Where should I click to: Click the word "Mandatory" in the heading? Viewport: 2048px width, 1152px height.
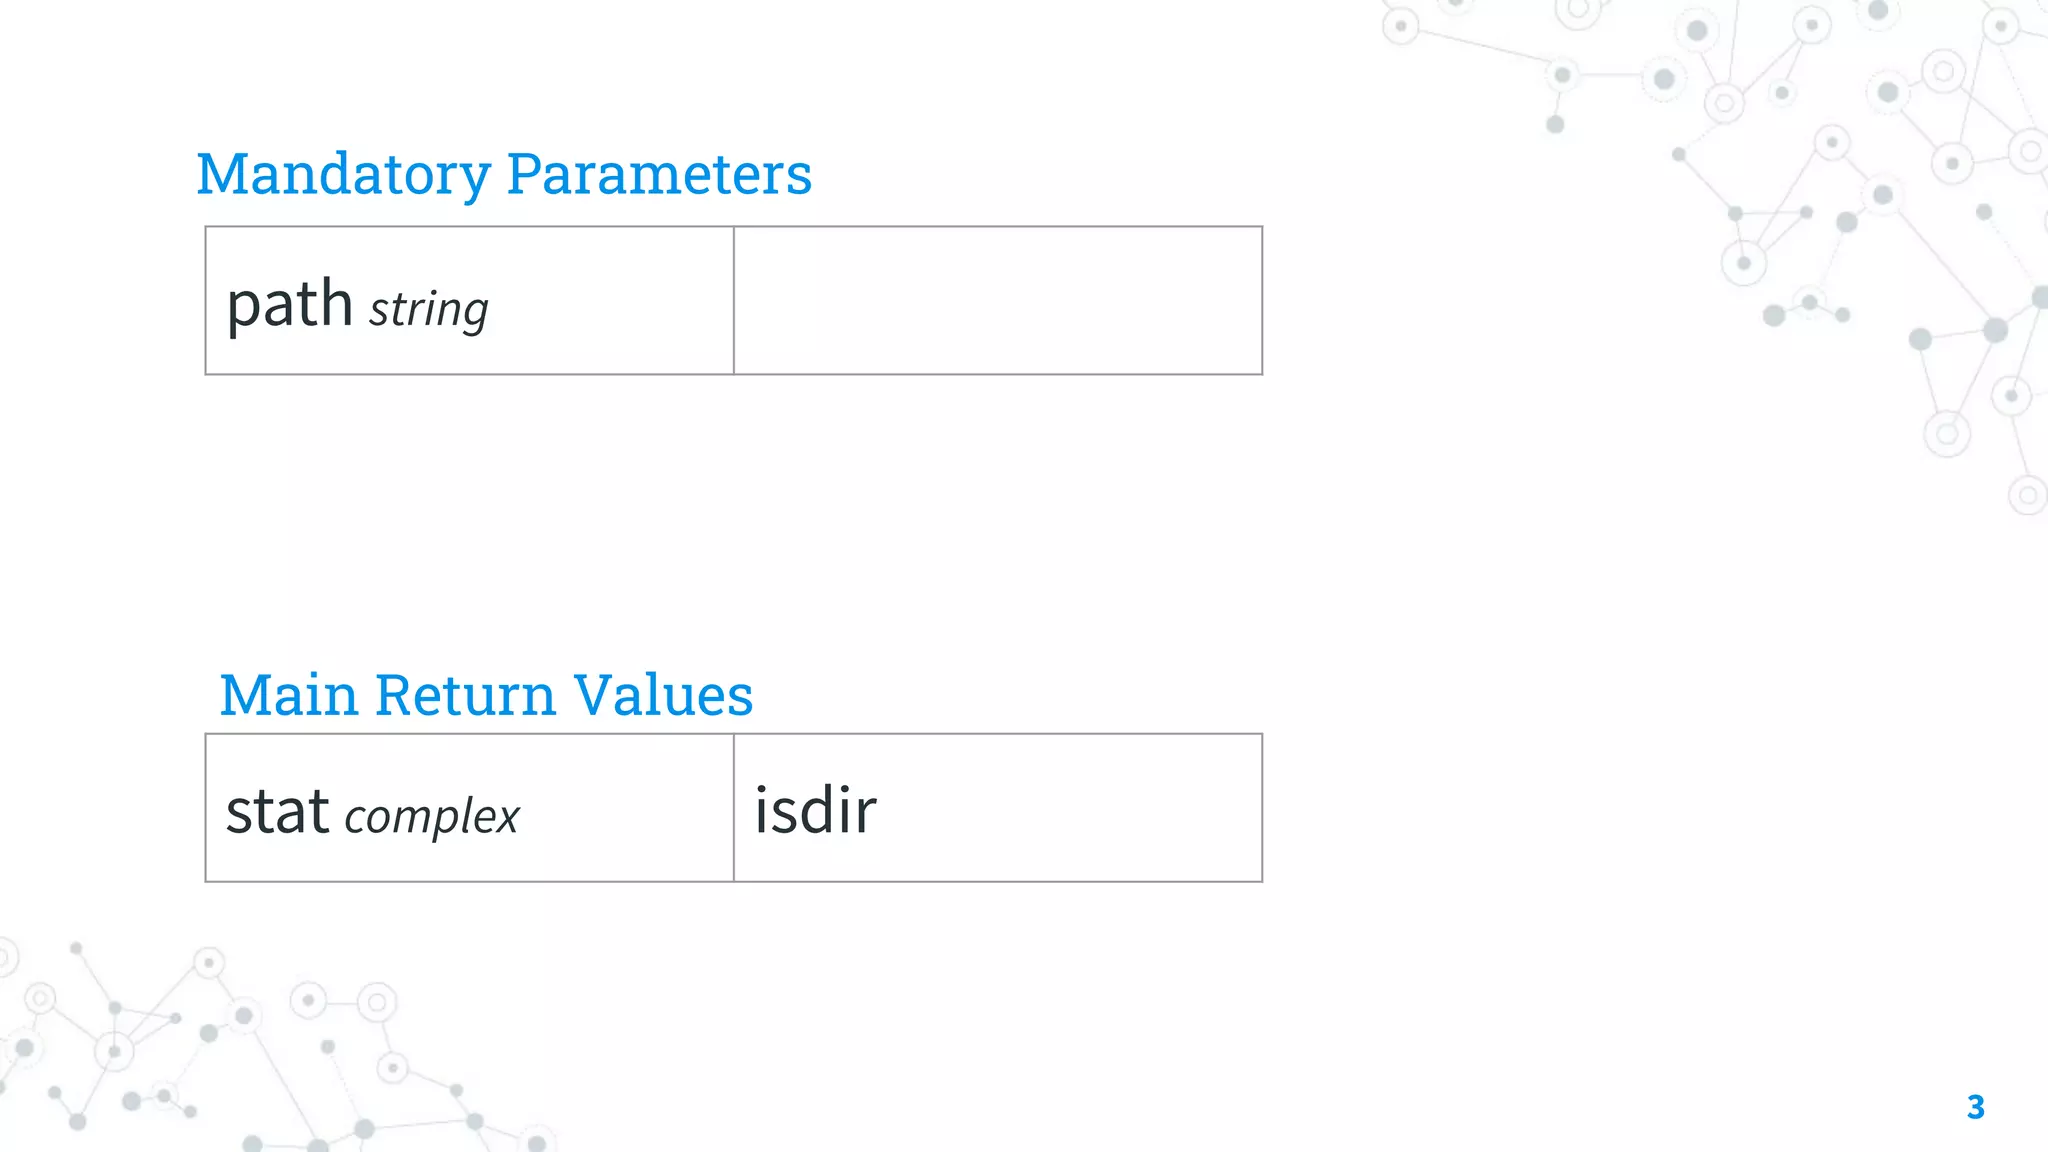[343, 175]
